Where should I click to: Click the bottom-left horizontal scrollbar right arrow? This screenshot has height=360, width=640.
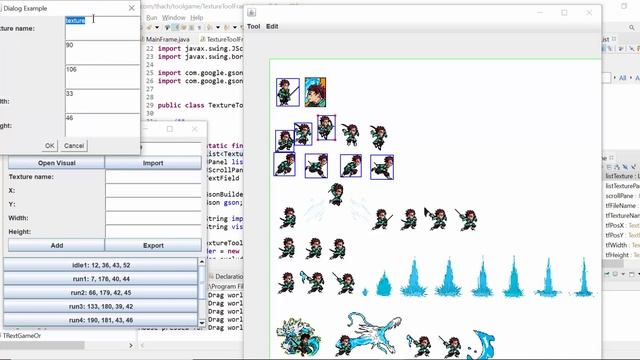point(131,345)
